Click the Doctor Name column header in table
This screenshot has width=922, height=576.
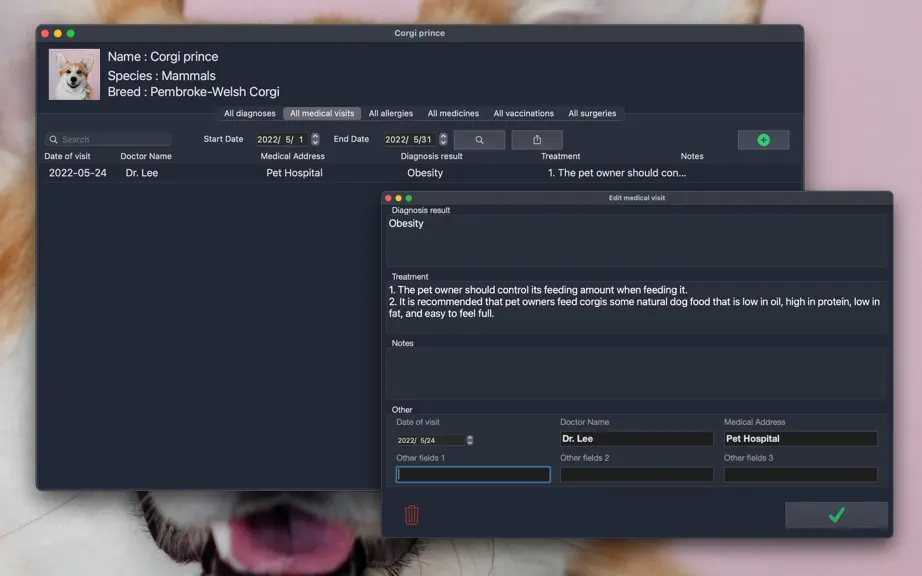[146, 156]
